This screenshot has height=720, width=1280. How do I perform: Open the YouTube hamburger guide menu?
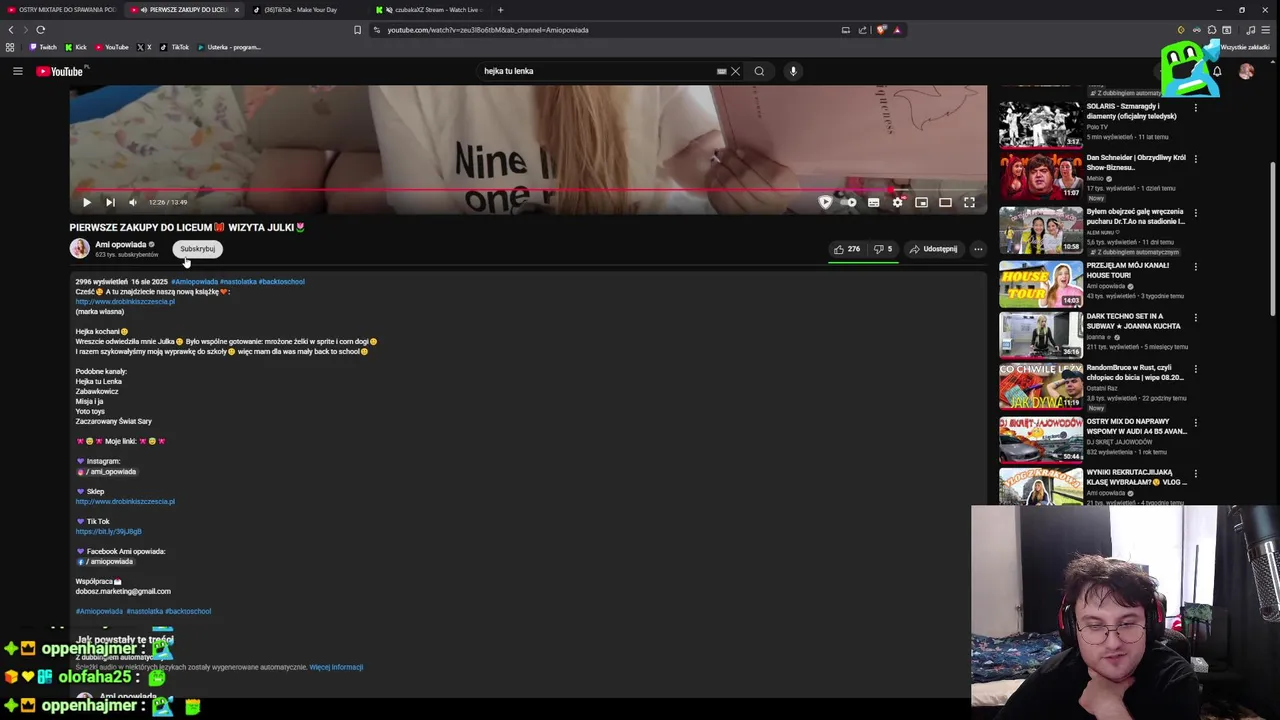pyautogui.click(x=17, y=71)
